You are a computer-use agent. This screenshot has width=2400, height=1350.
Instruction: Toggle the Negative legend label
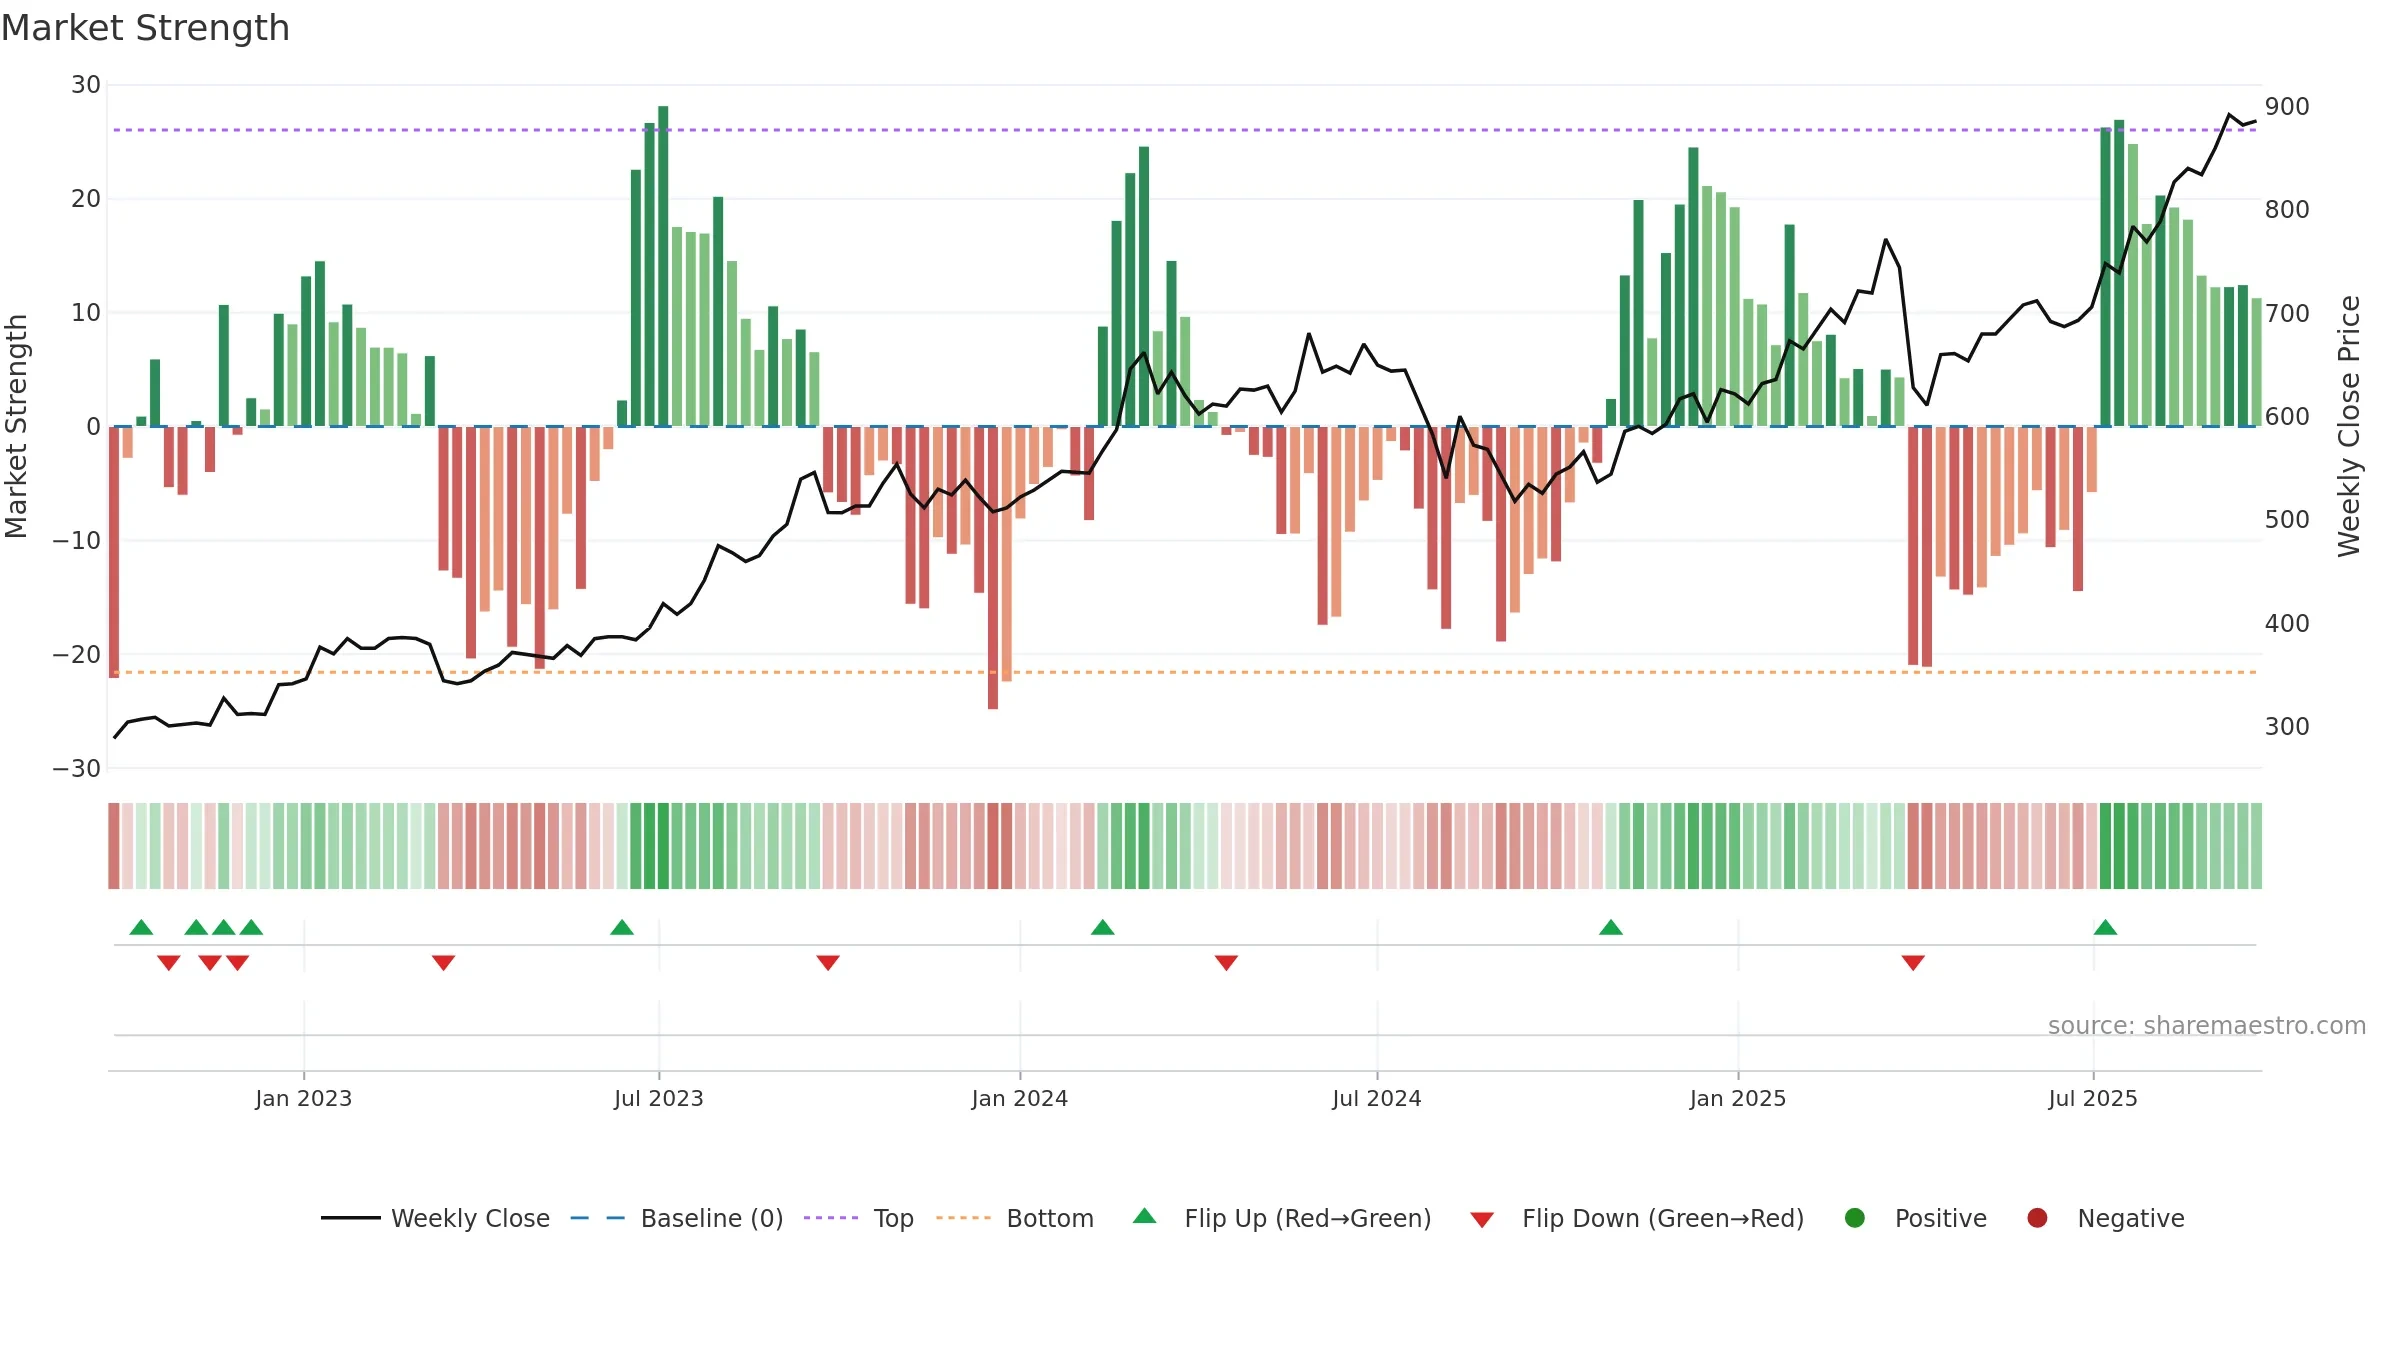tap(2131, 1218)
